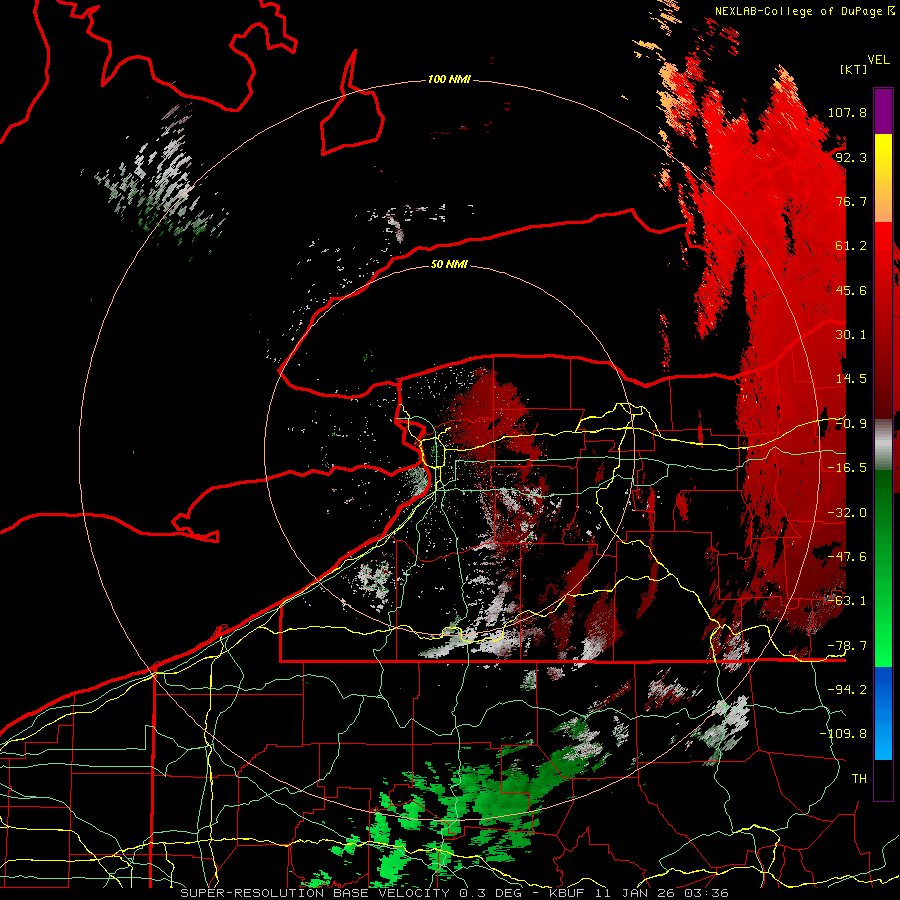Click the 92.3 velocity scale value
Screen dimensions: 900x900
(851, 157)
